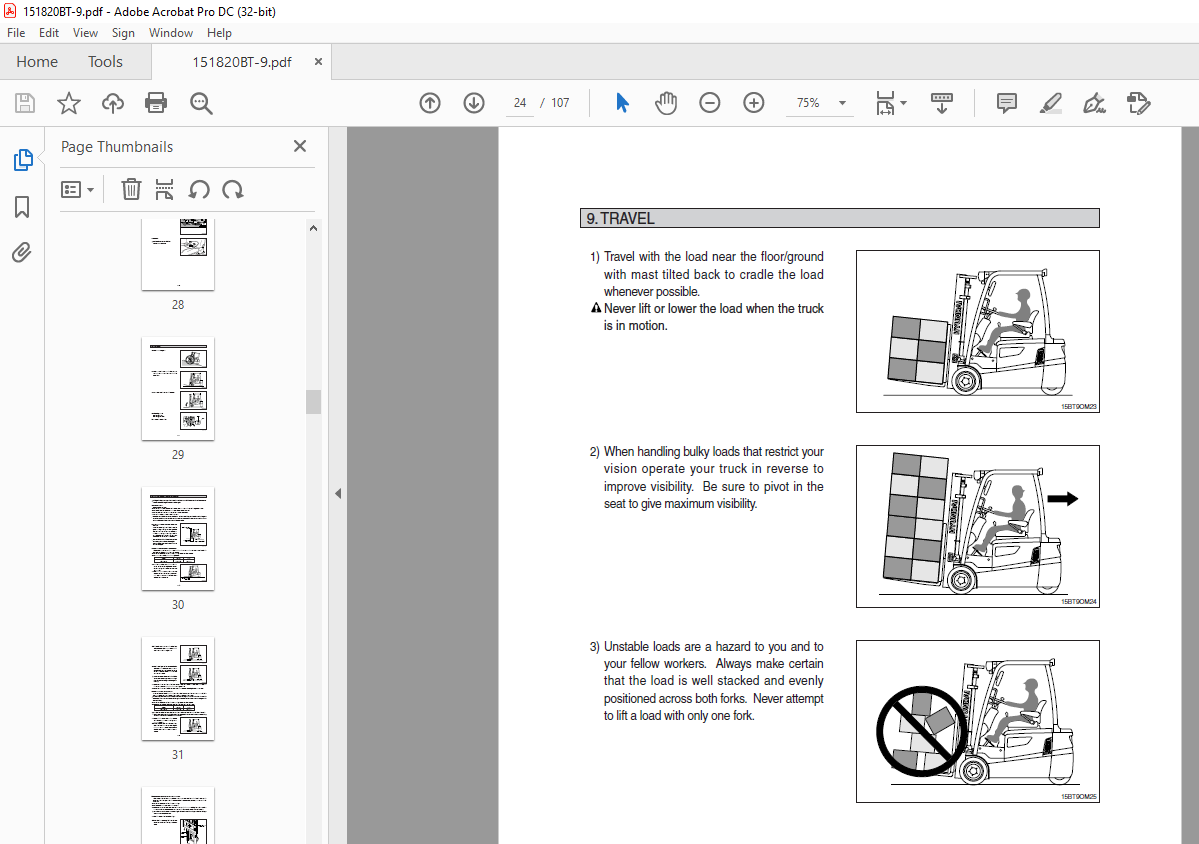
Task: Click the total pages '107' label
Action: click(561, 103)
